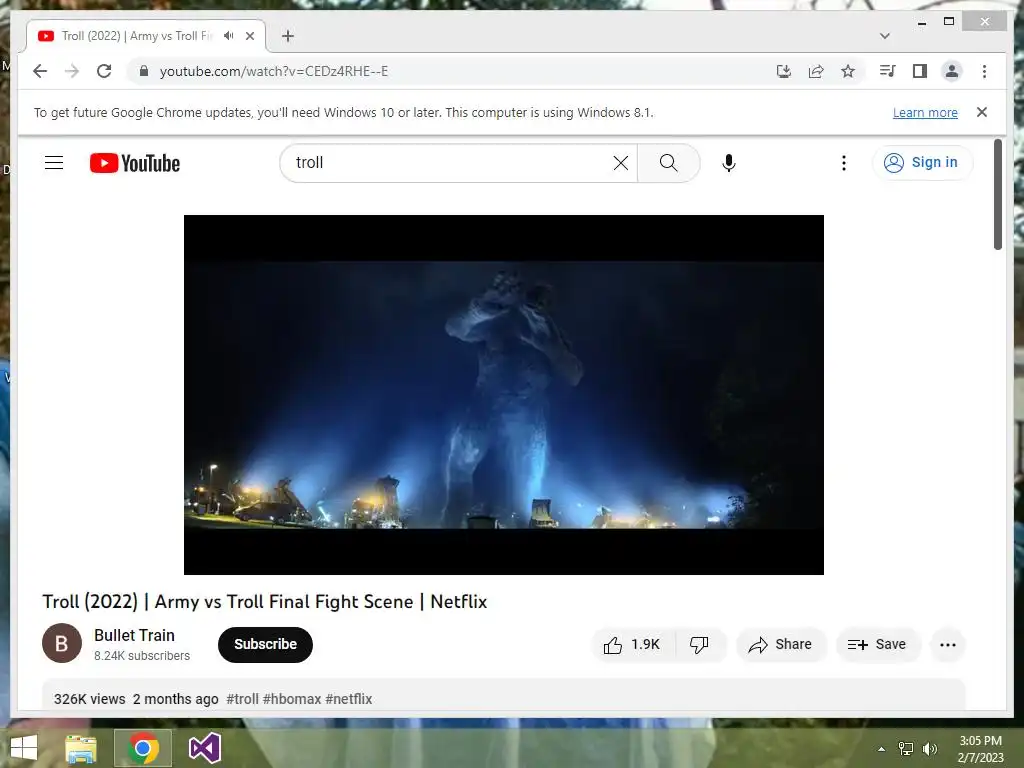Image resolution: width=1024 pixels, height=768 pixels.
Task: Open a new tab with the plus button
Action: pos(288,36)
